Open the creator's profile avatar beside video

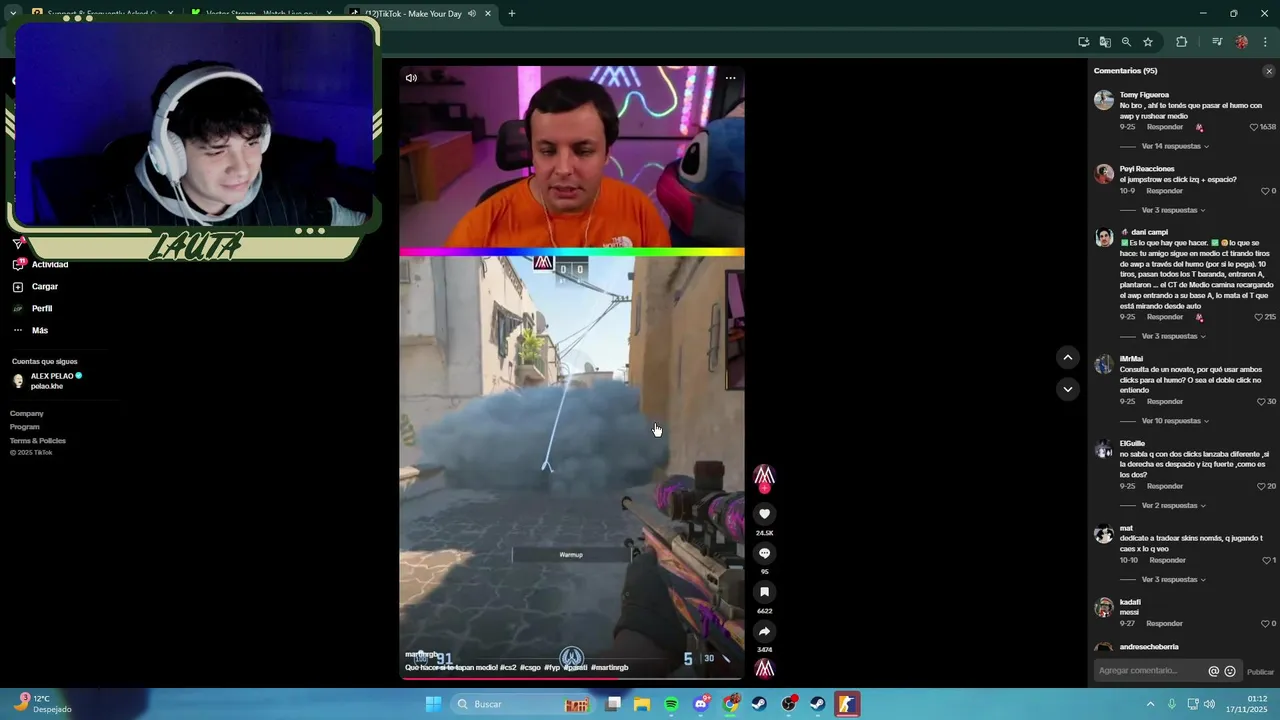(x=764, y=476)
